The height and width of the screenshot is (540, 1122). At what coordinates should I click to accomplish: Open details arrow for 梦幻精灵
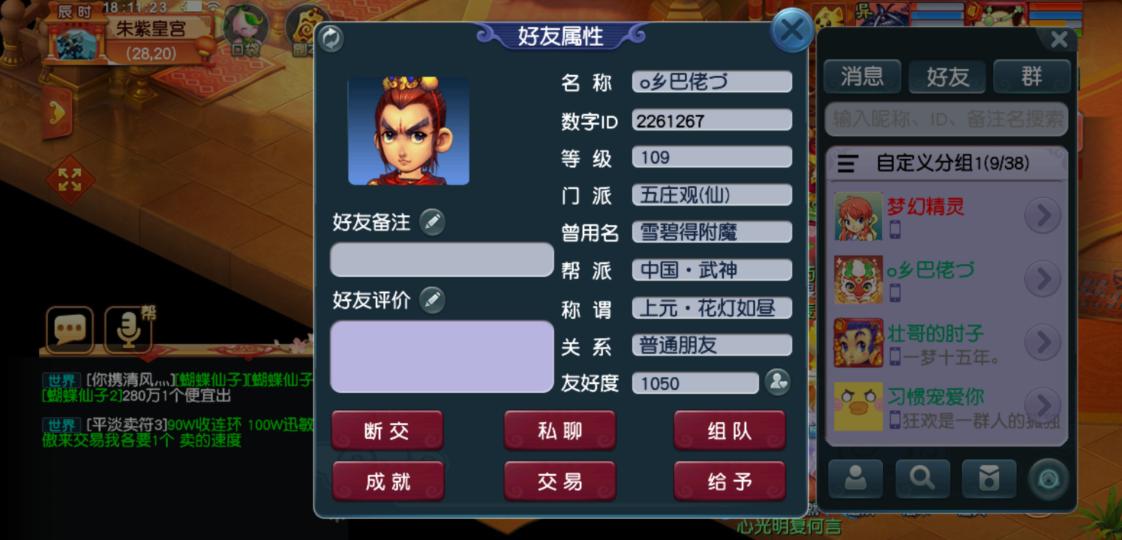[1042, 215]
